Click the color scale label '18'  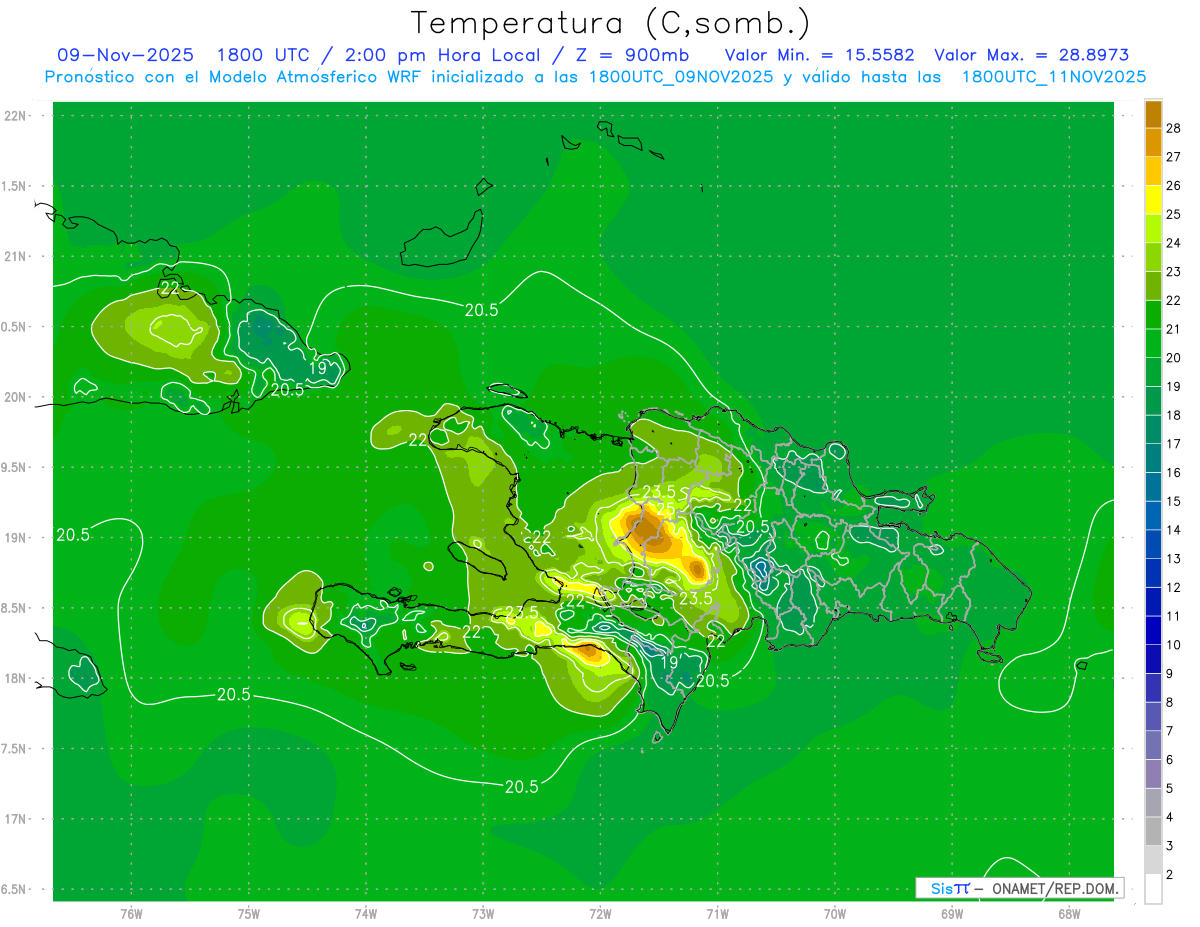coord(1173,415)
